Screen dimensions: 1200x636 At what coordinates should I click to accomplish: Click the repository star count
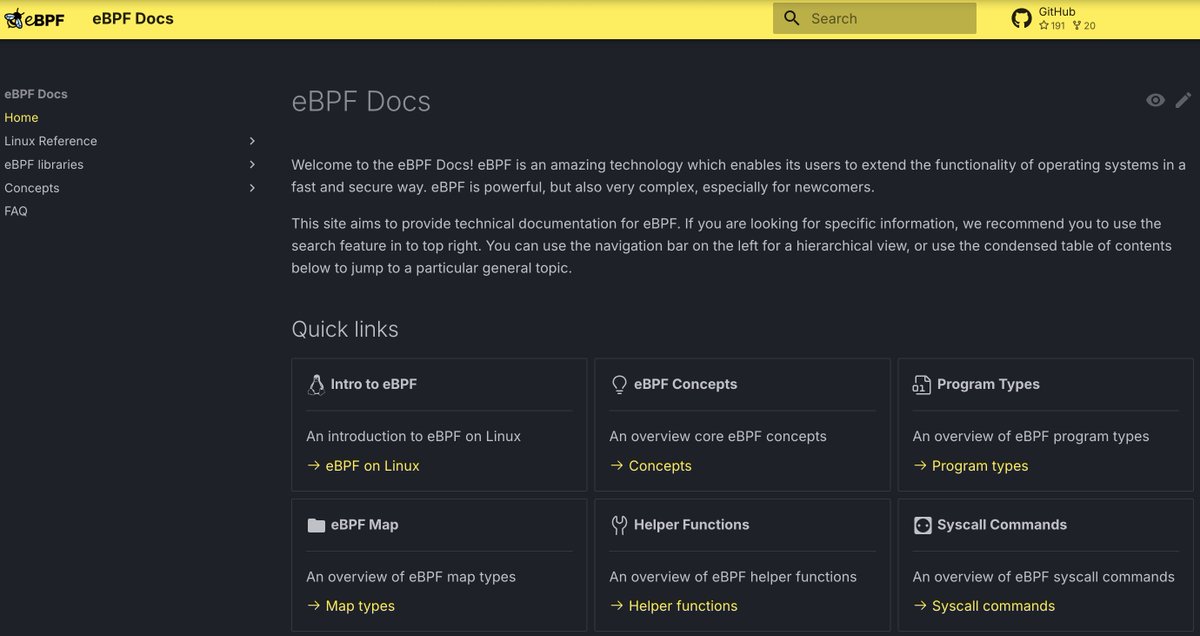1052,25
